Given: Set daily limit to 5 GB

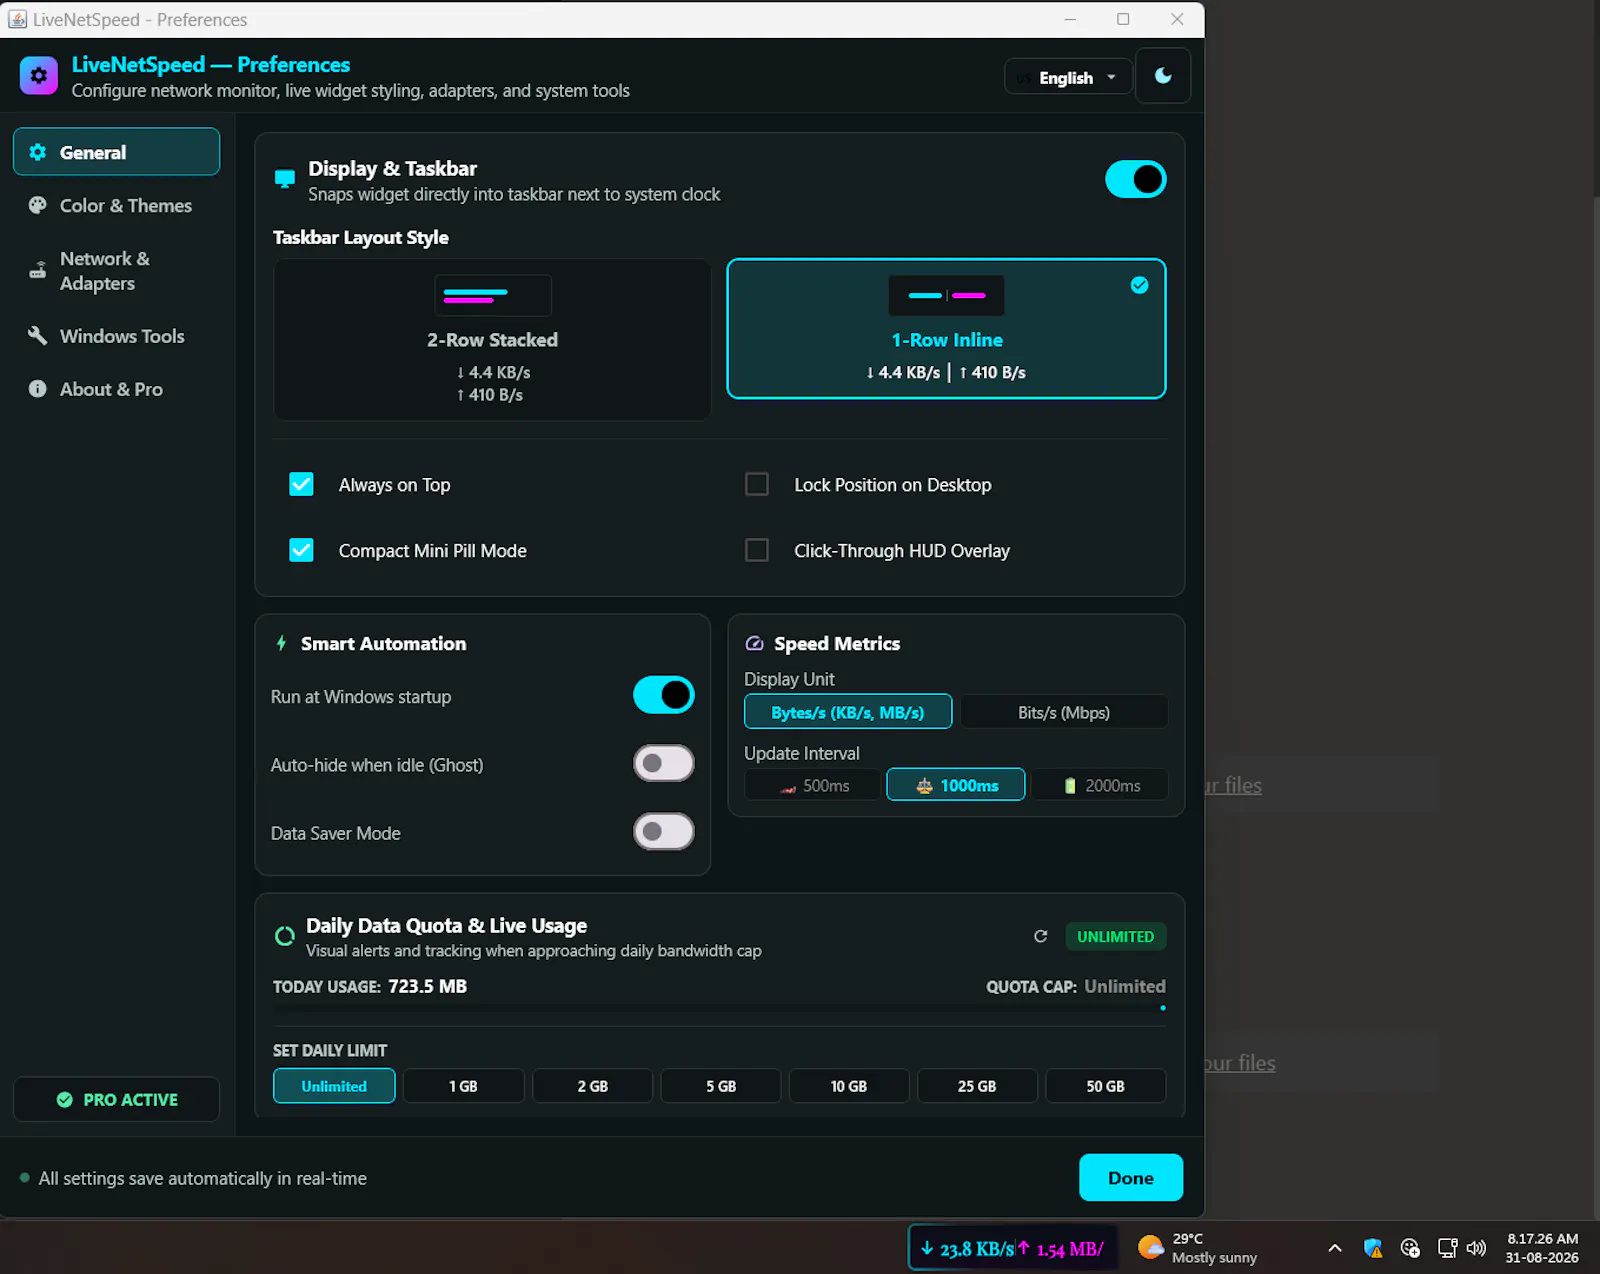Looking at the screenshot, I should pyautogui.click(x=721, y=1086).
